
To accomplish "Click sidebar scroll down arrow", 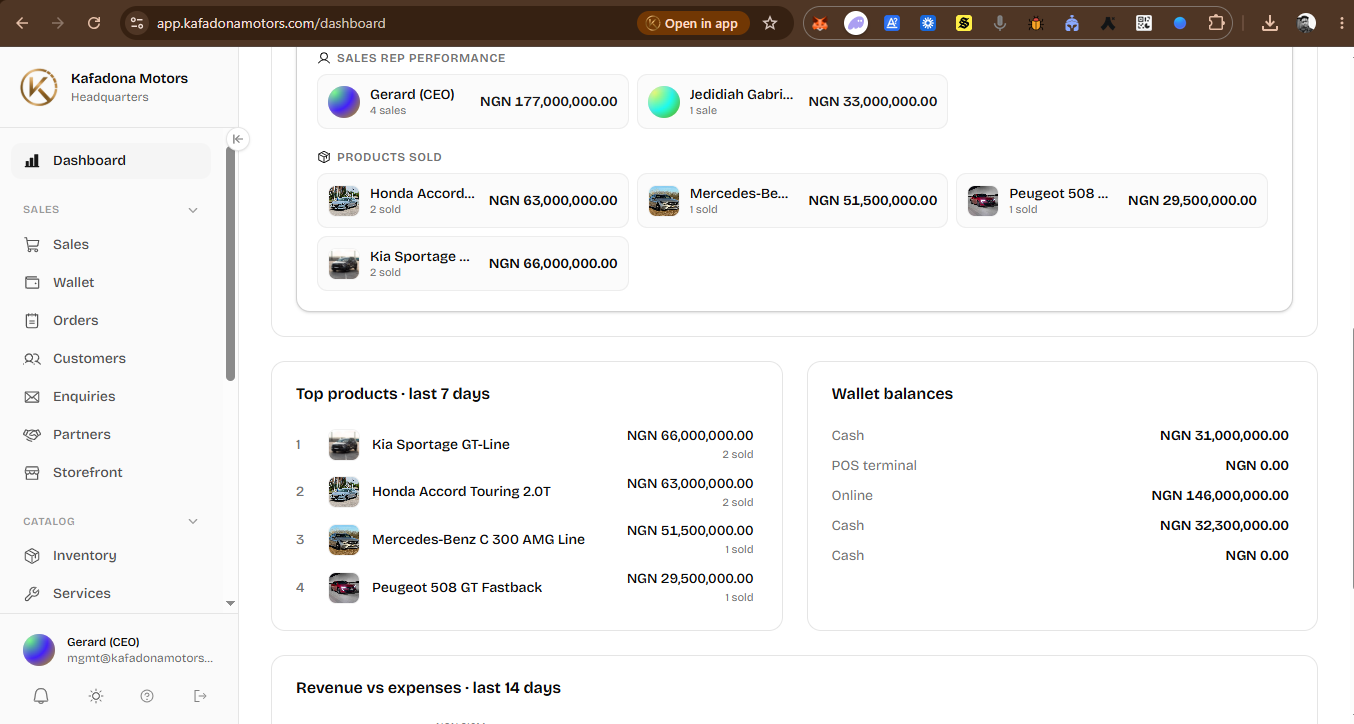I will point(231,603).
